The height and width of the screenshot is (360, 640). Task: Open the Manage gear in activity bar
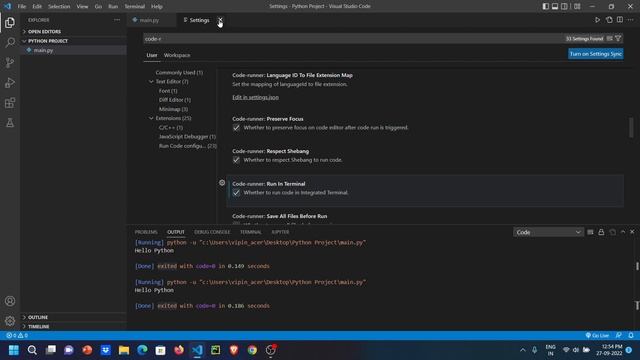click(10, 321)
